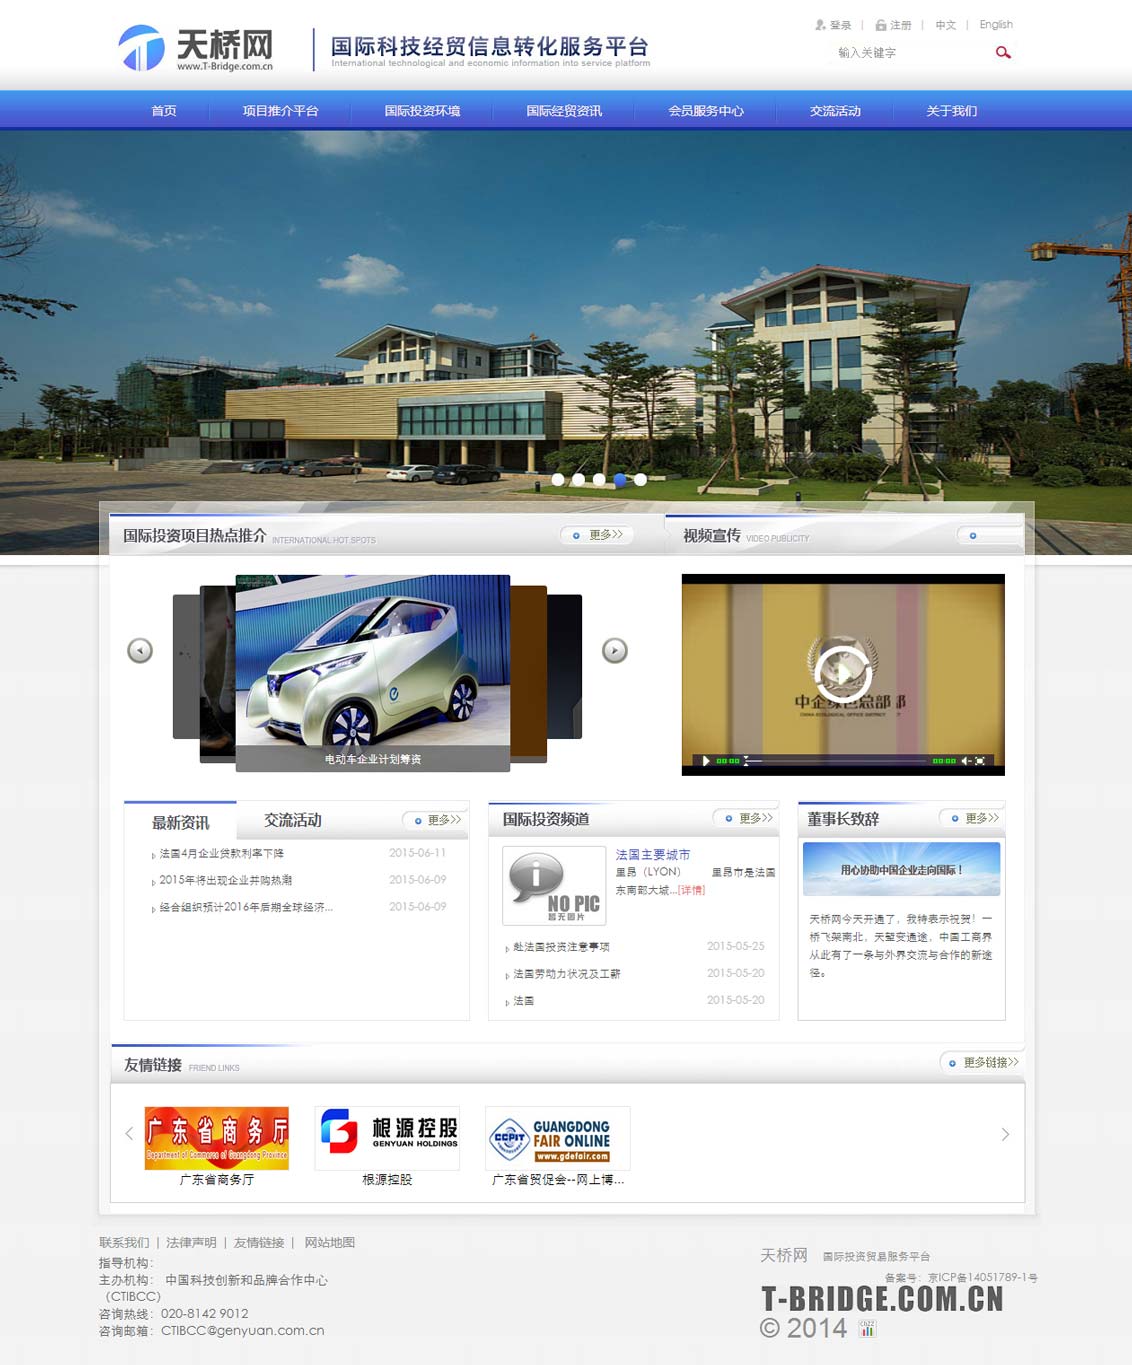Select the first banner slide dot
Viewport: 1132px width, 1365px height.
point(558,480)
